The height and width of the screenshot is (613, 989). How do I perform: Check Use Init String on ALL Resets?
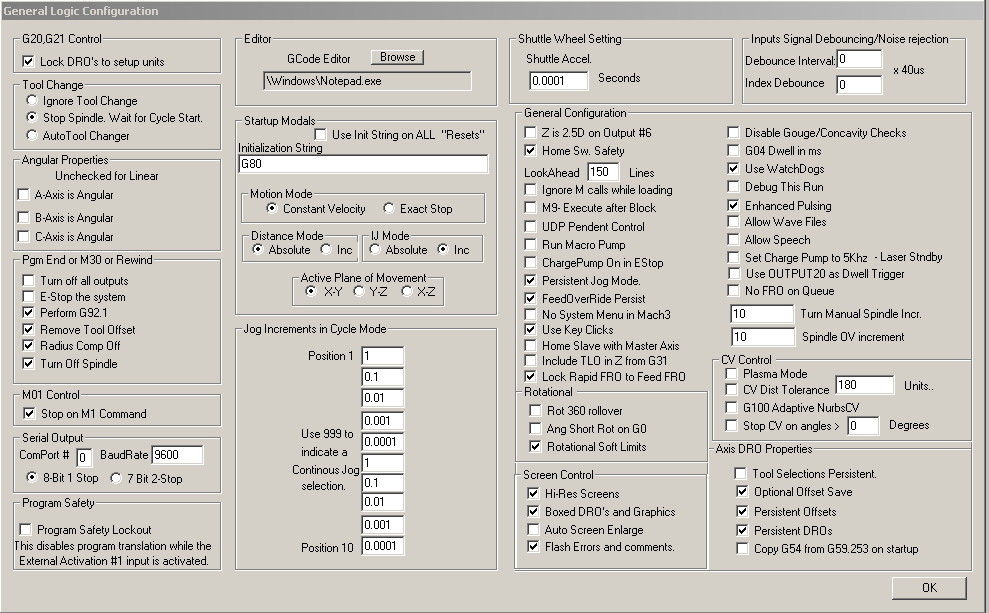click(320, 134)
